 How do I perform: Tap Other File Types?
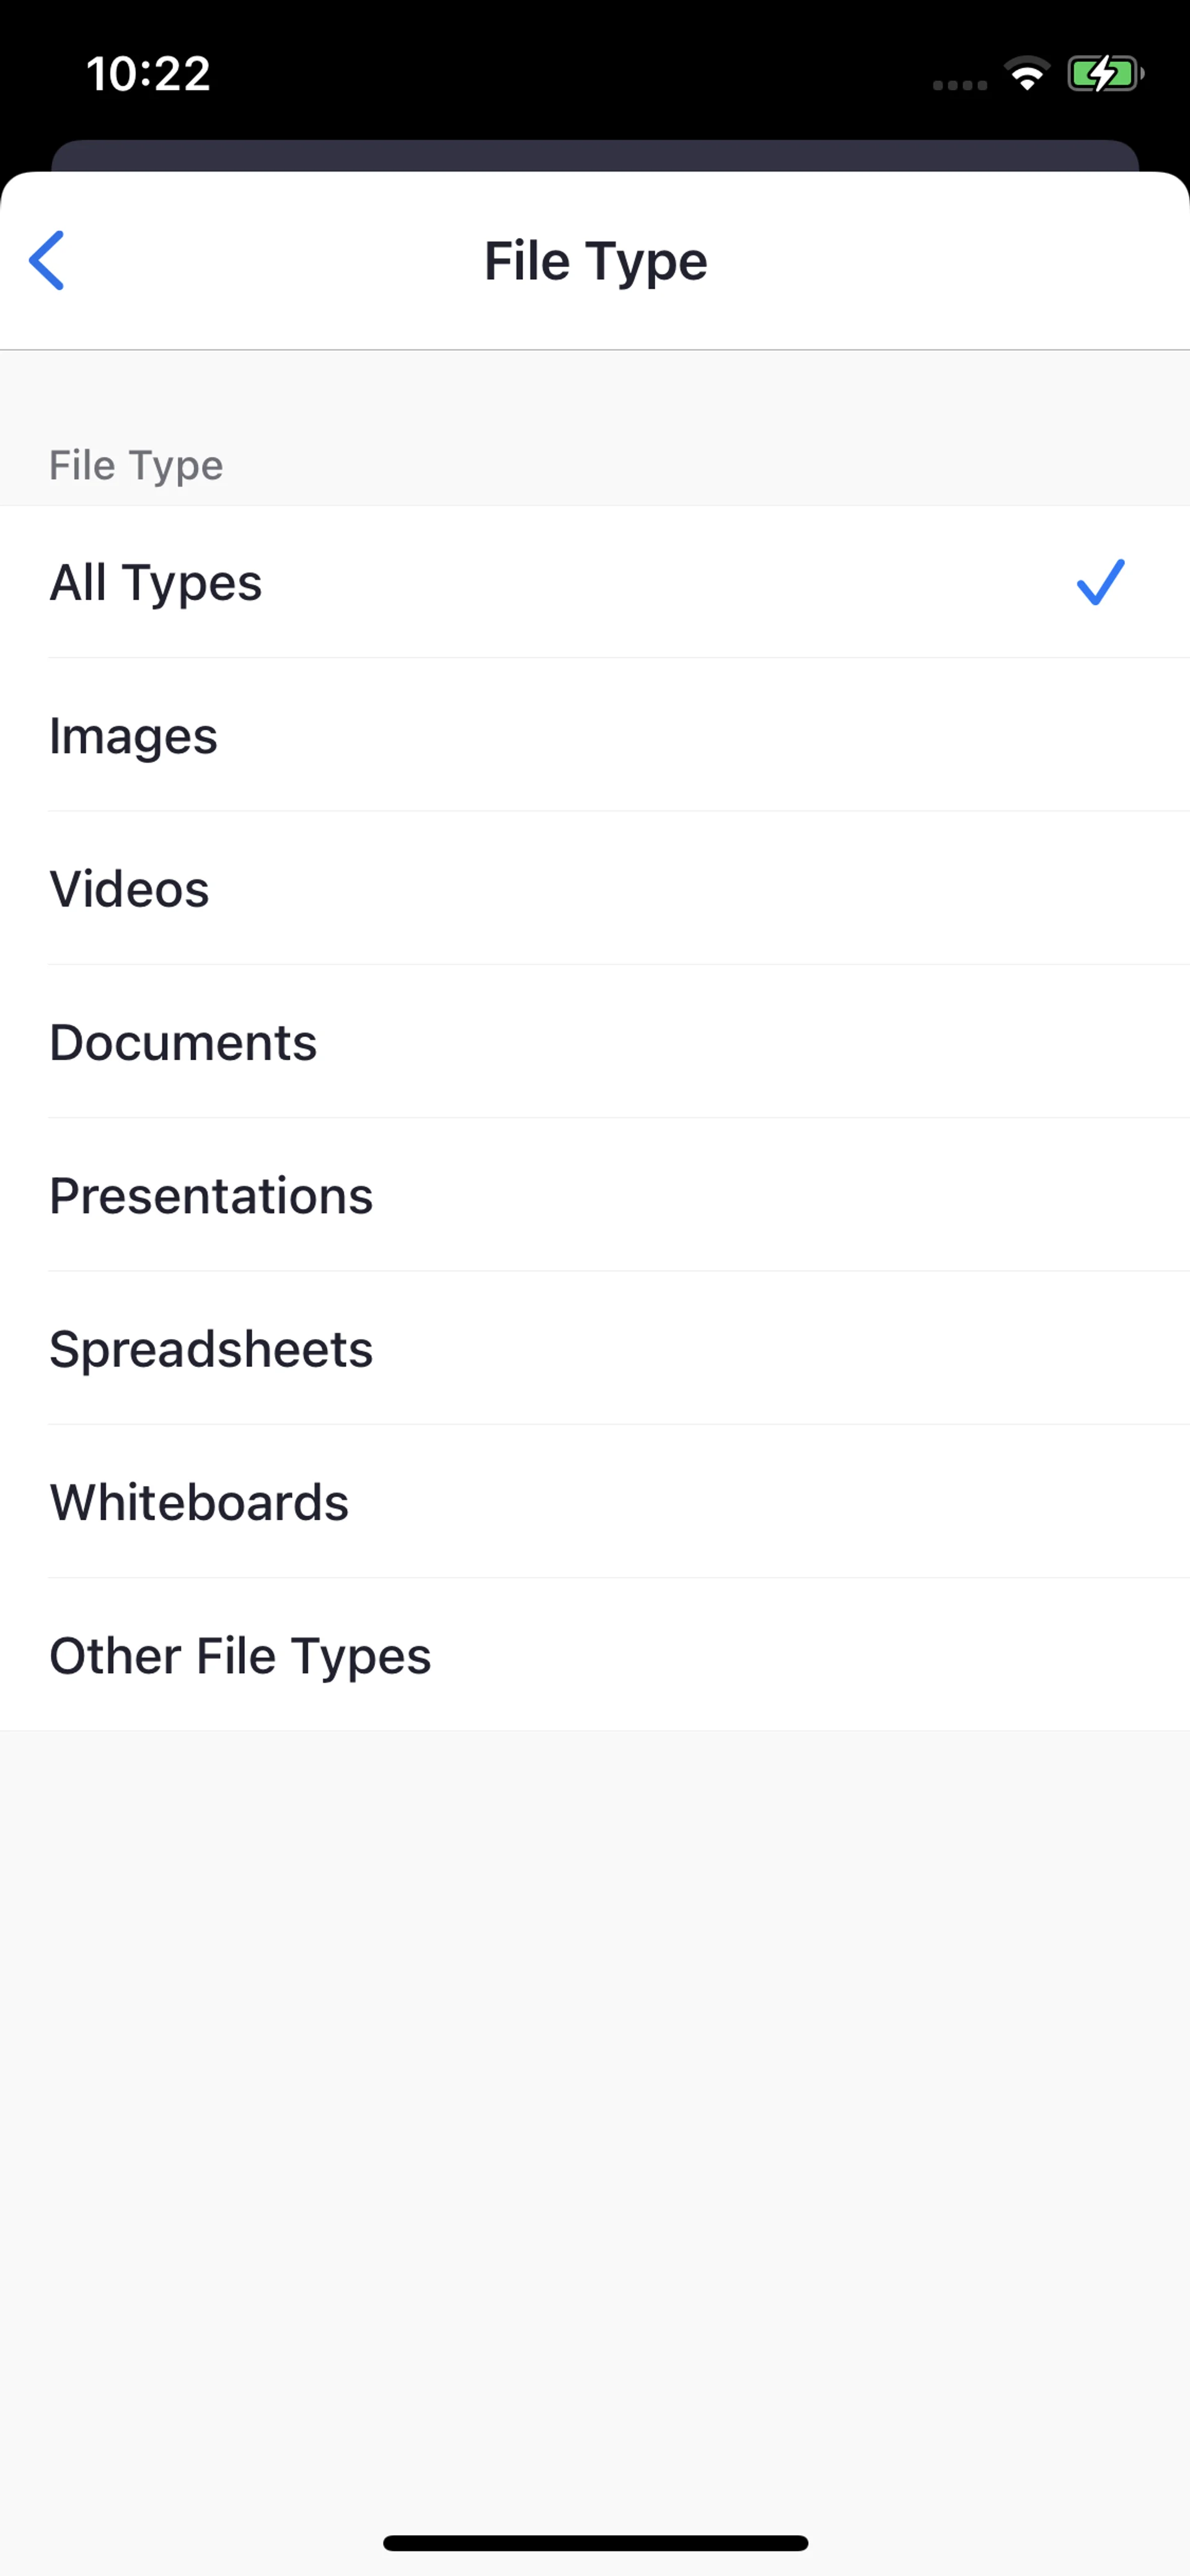point(240,1656)
